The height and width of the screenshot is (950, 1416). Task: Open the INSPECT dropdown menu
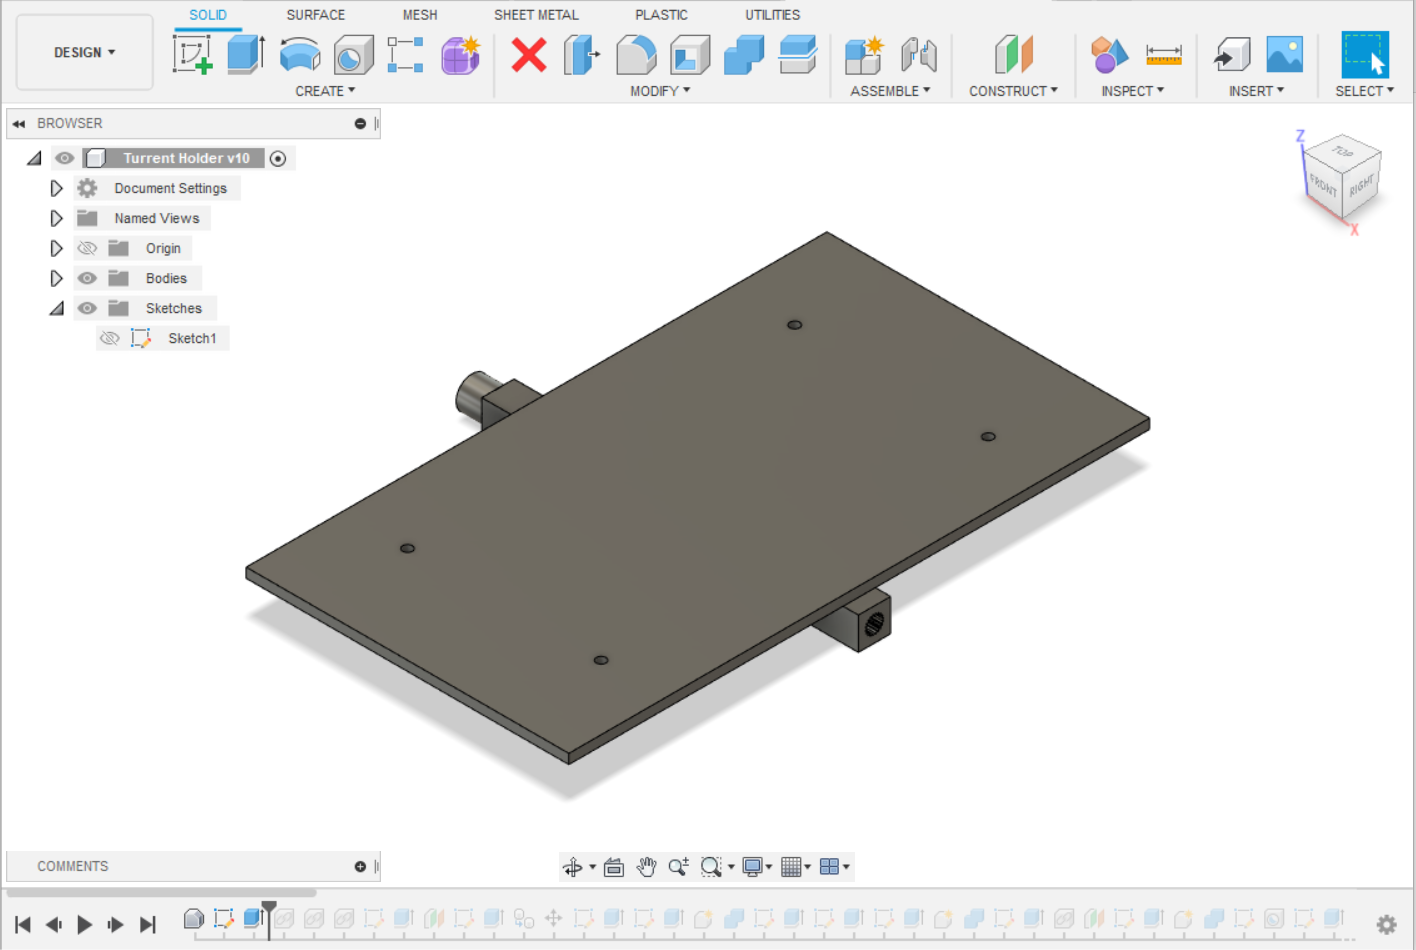click(1132, 91)
